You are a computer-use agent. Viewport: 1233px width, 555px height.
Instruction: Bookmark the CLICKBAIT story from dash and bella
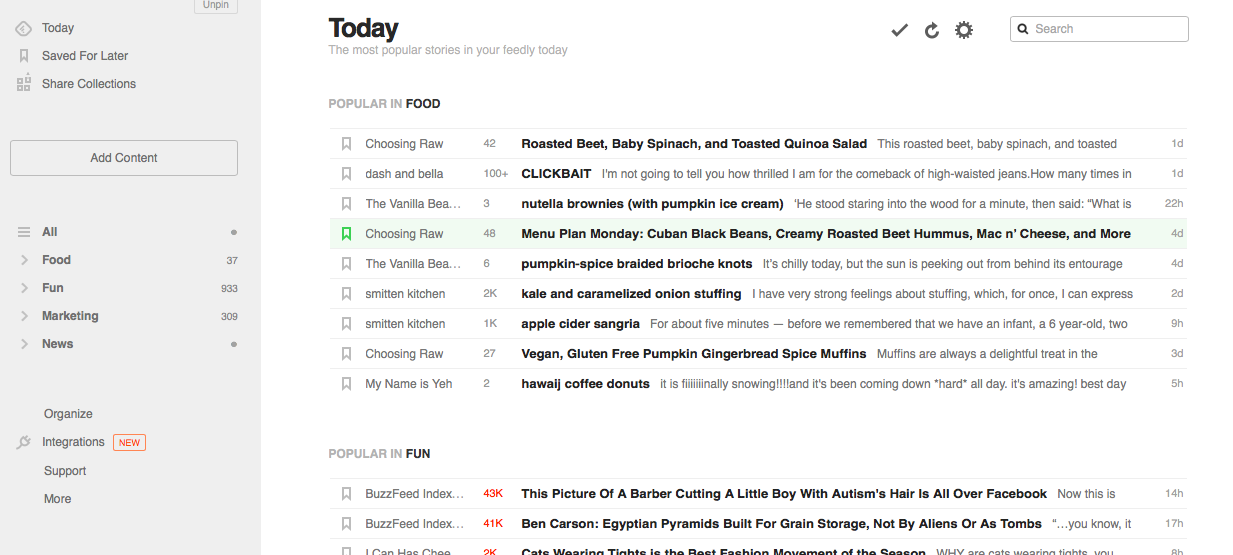pyautogui.click(x=346, y=174)
